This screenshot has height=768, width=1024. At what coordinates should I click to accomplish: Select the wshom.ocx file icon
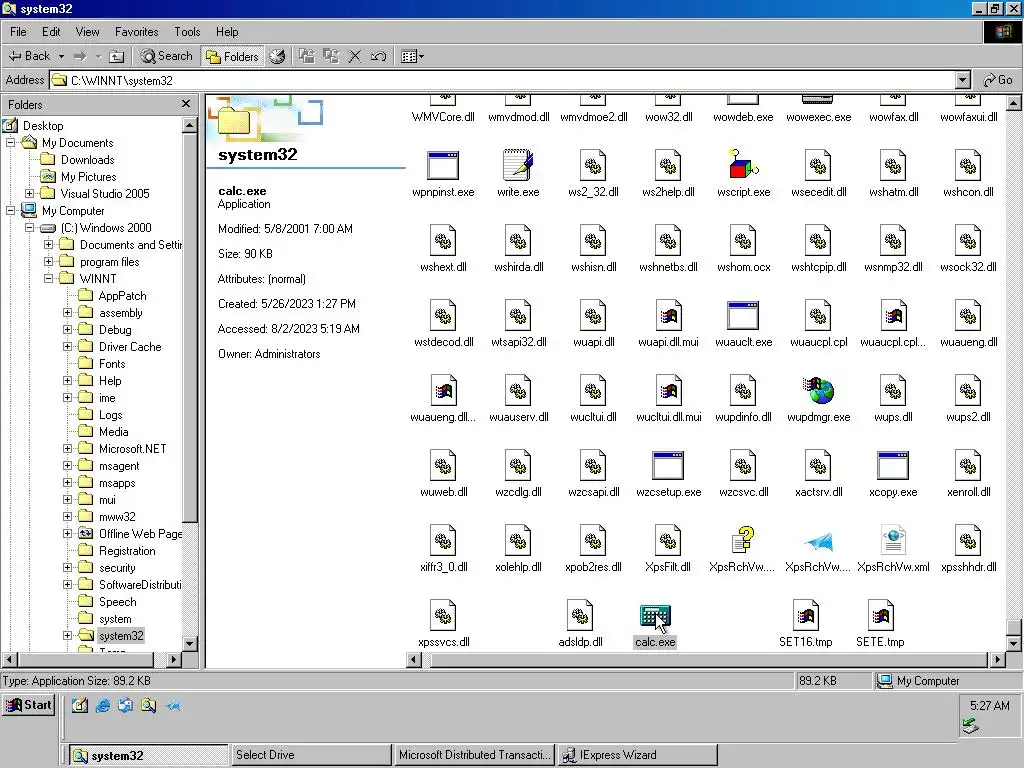click(x=743, y=240)
